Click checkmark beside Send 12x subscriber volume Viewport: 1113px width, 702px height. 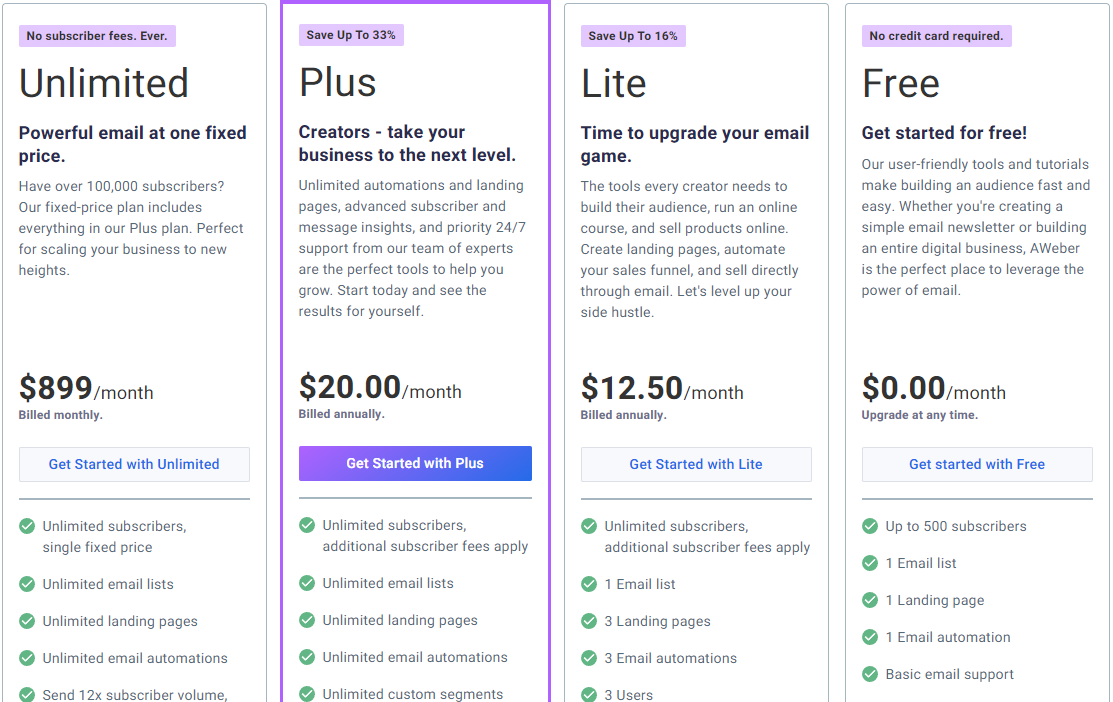(x=27, y=695)
